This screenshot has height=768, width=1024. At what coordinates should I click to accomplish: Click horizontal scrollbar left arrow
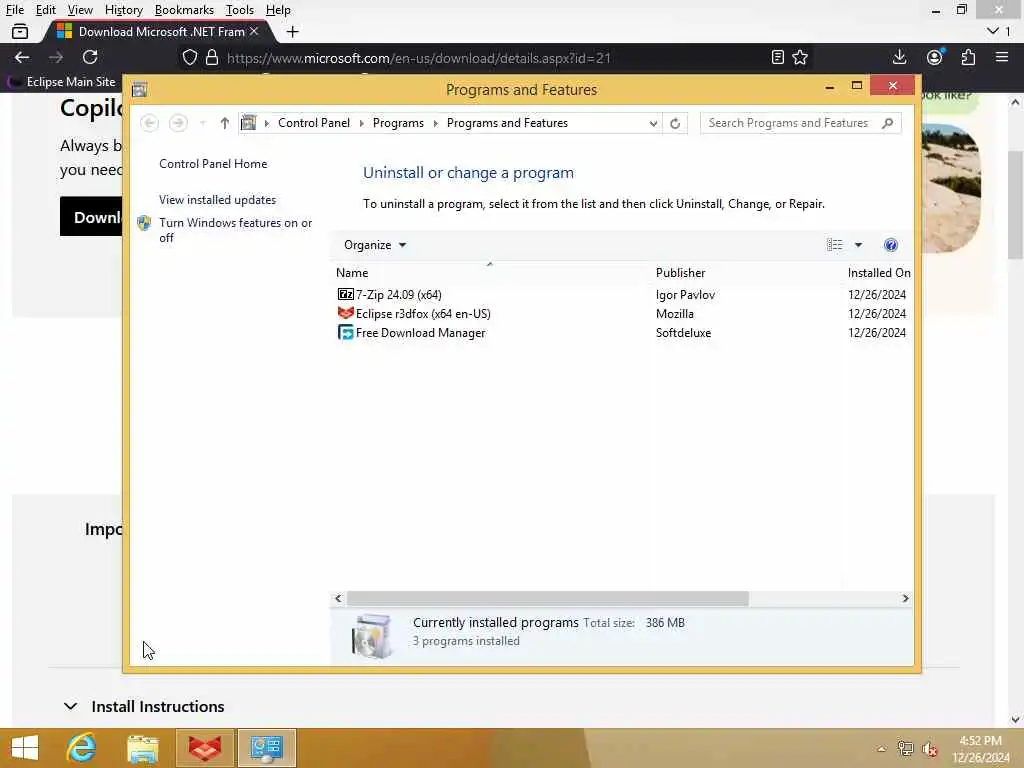(x=338, y=598)
